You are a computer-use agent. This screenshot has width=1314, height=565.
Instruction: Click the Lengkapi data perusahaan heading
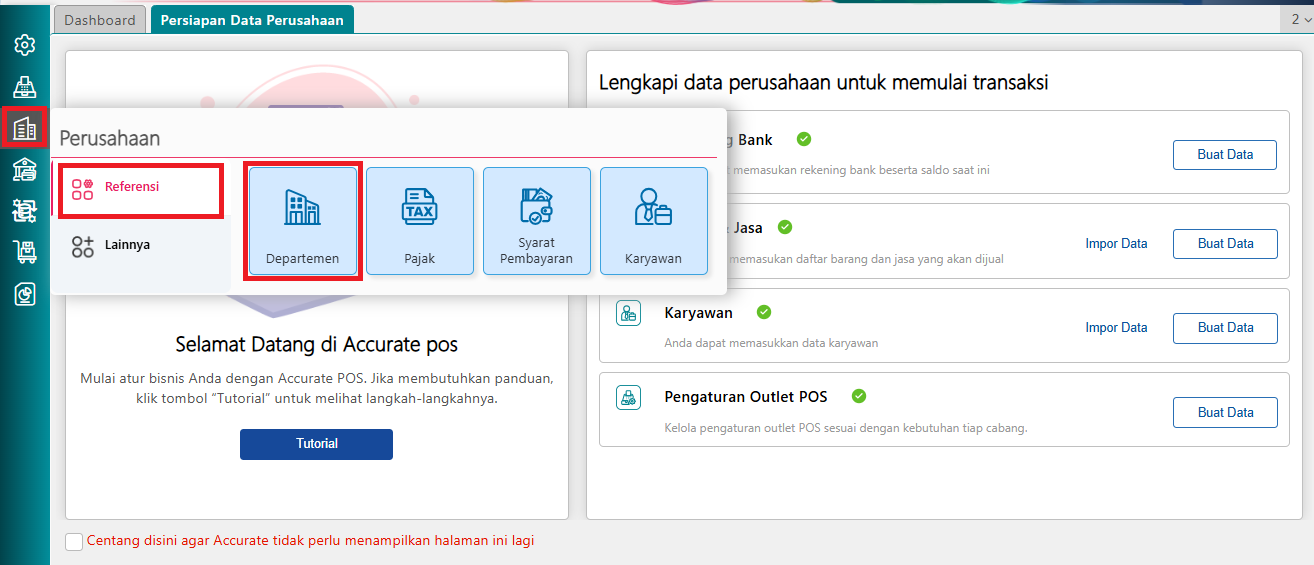coord(824,82)
